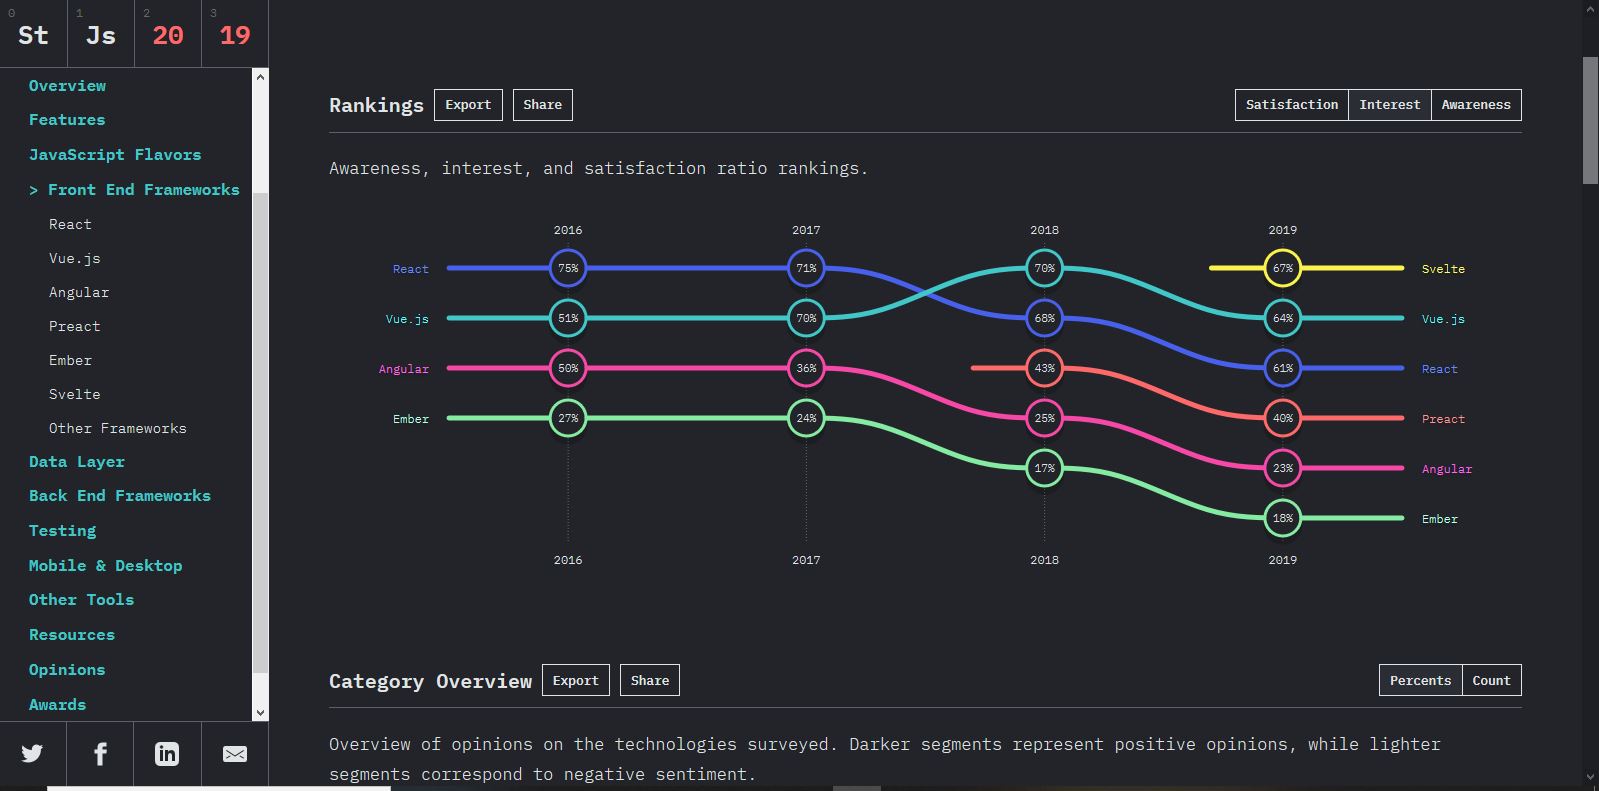Click sidebar scrollbar down arrow
Image resolution: width=1599 pixels, height=791 pixels.
[x=260, y=713]
